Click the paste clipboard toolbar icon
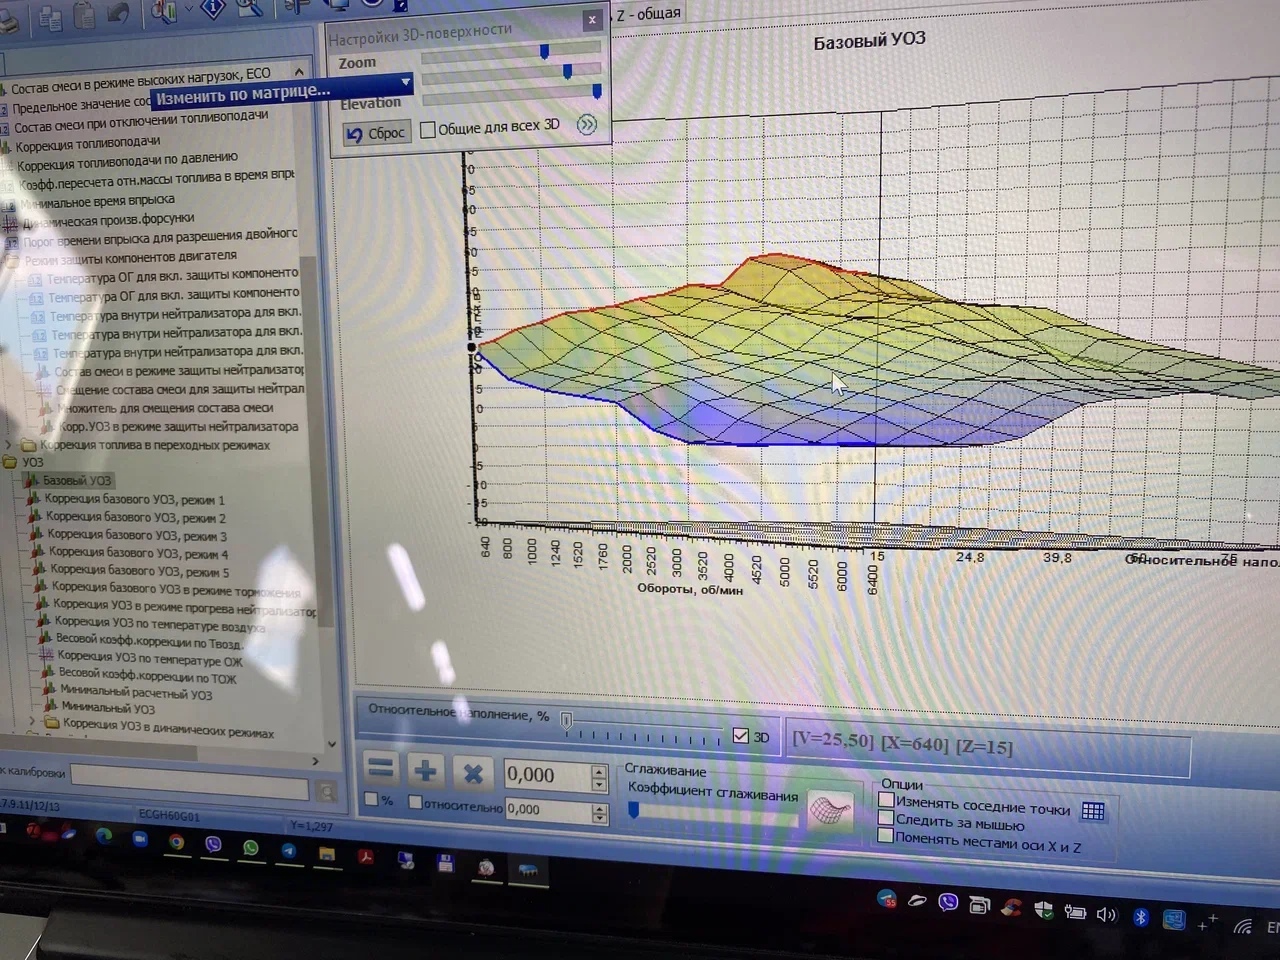This screenshot has height=960, width=1280. 85,15
